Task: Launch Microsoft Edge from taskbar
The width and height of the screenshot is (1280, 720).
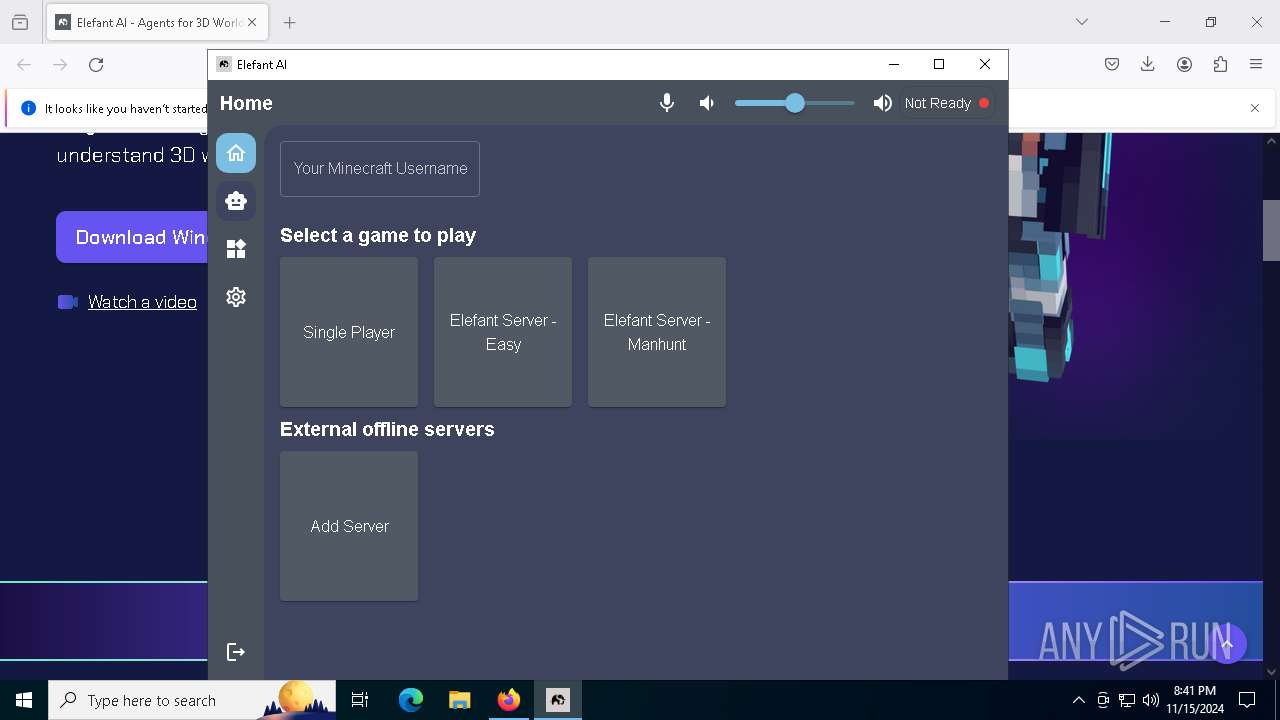Action: (x=411, y=700)
